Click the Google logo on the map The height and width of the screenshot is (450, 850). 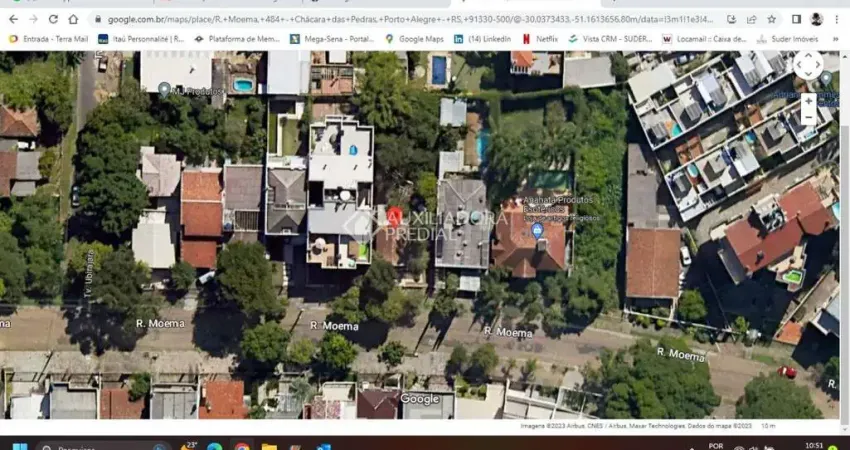tap(419, 399)
